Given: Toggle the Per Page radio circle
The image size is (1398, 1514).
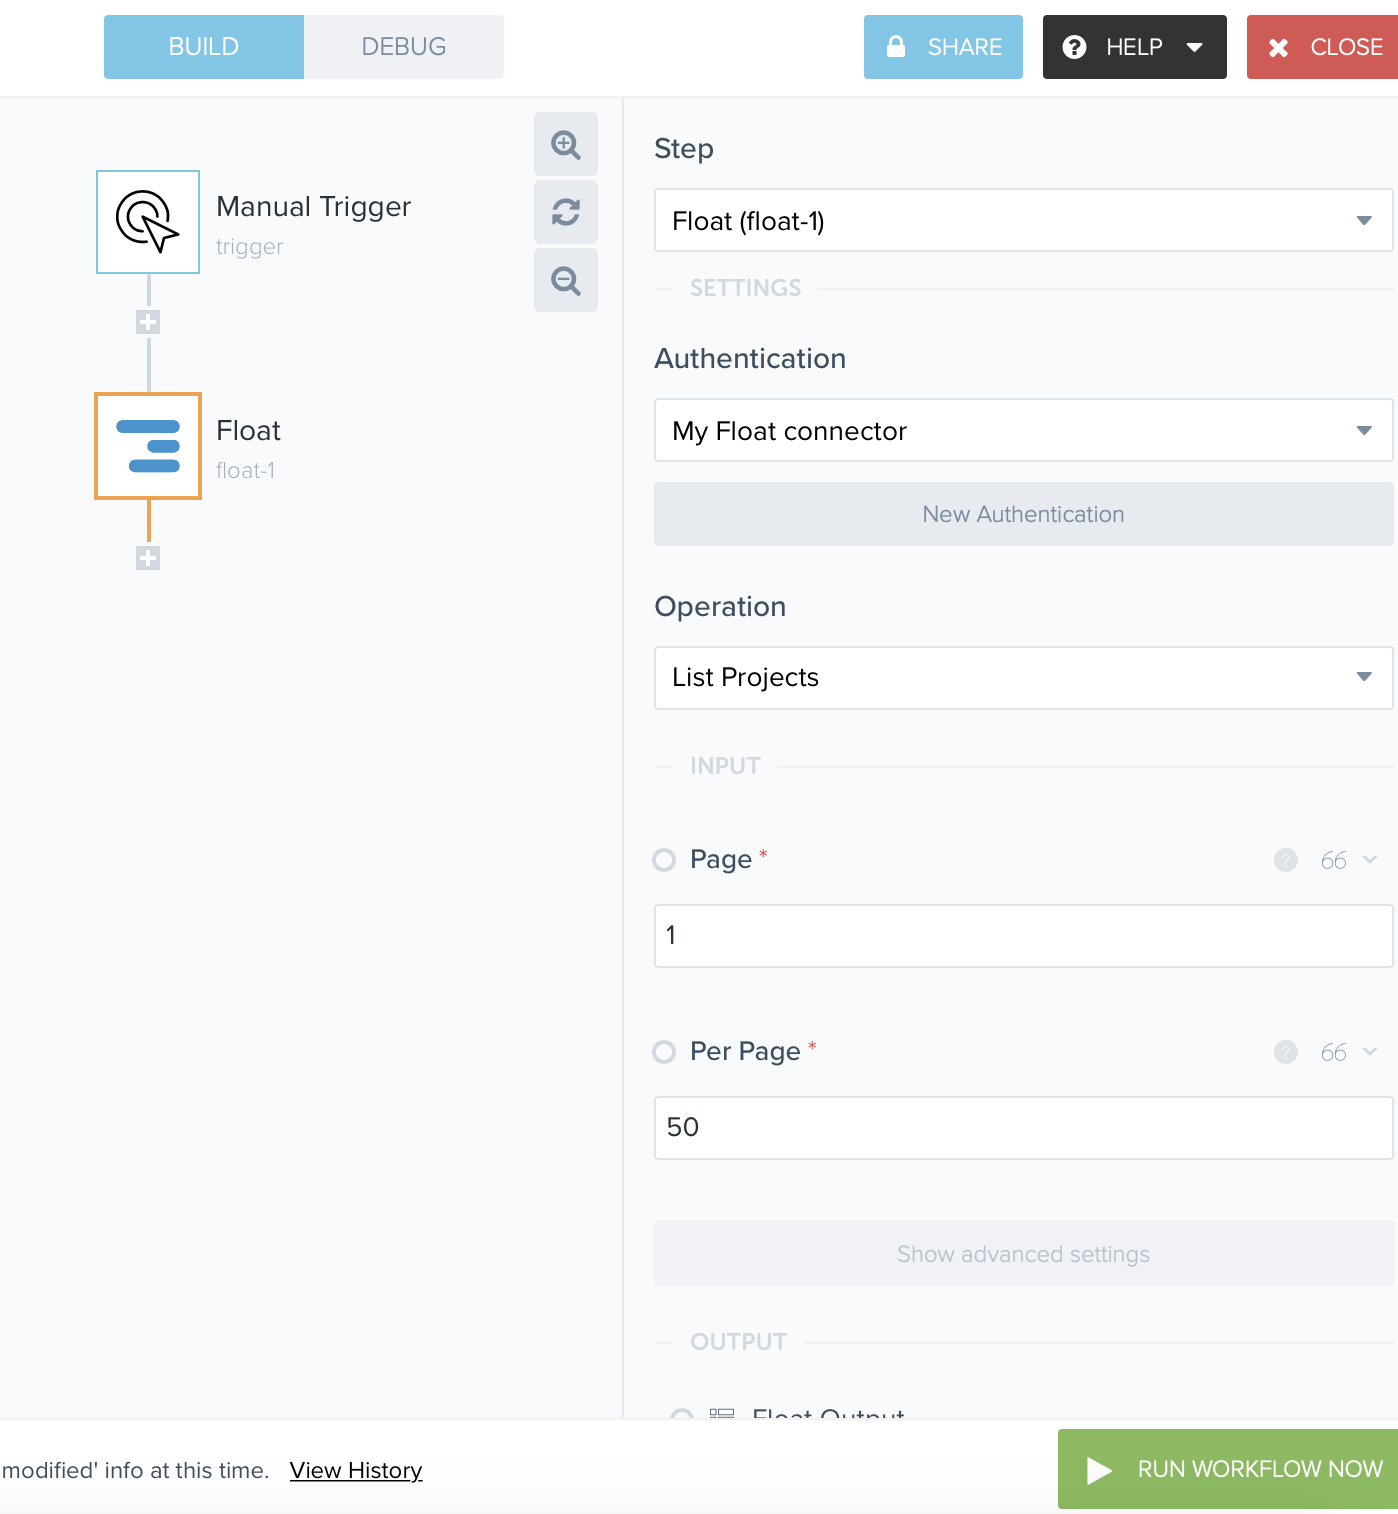Looking at the screenshot, I should point(664,1052).
